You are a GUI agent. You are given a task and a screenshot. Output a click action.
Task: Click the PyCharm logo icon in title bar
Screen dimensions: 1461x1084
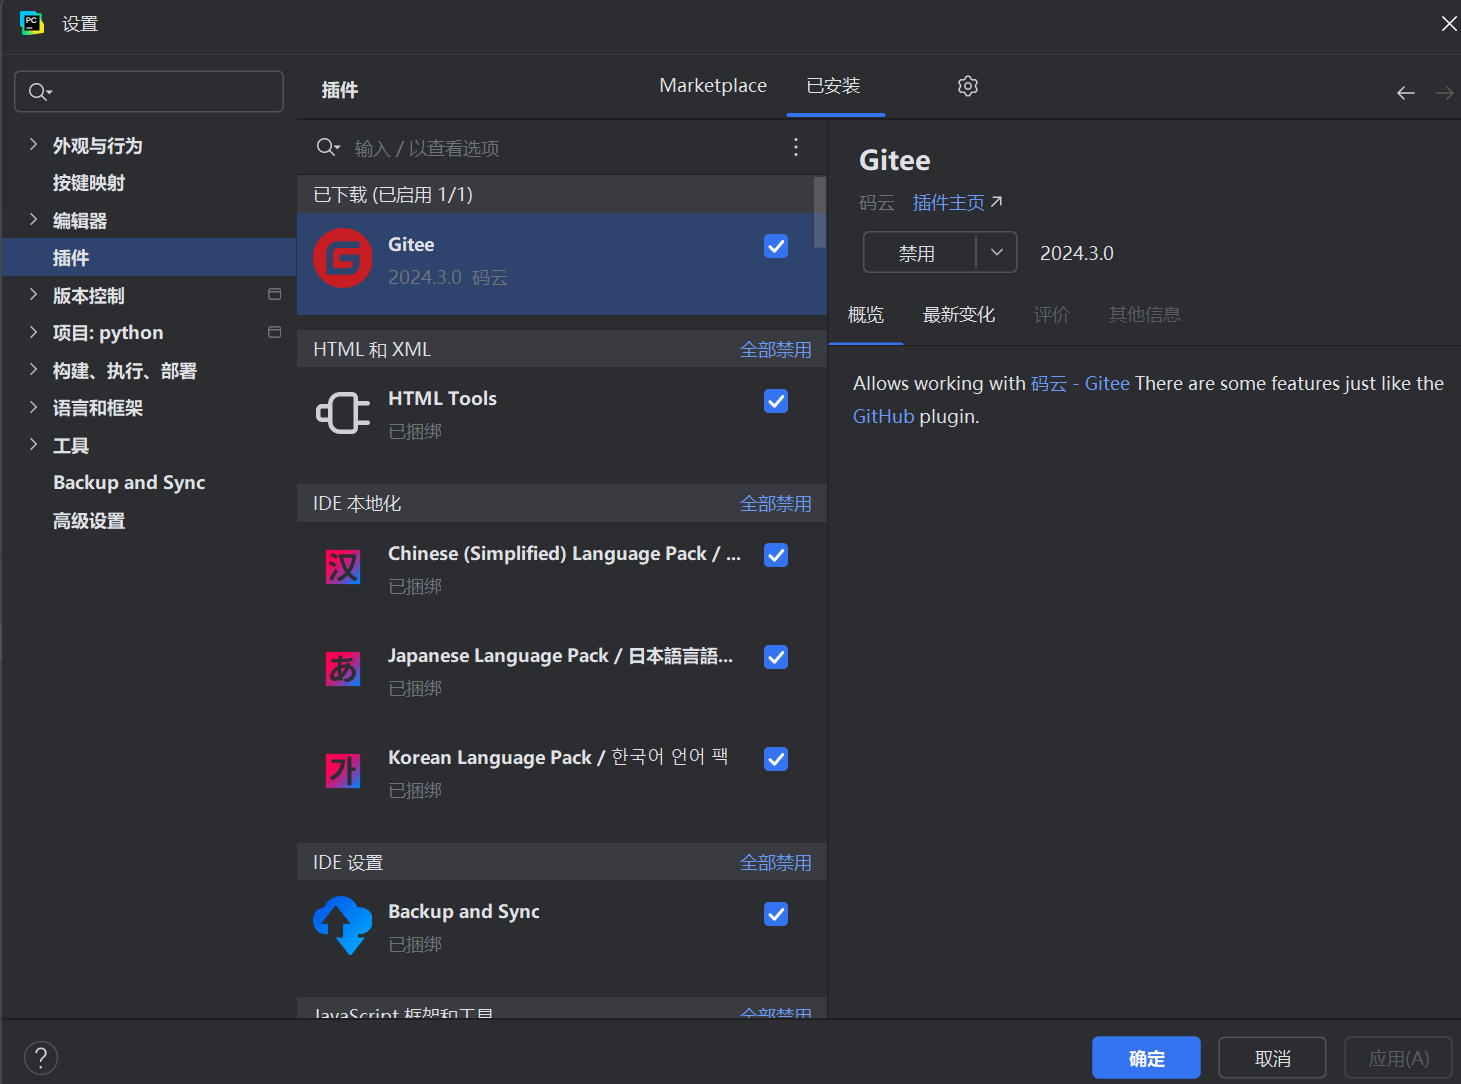coord(32,23)
